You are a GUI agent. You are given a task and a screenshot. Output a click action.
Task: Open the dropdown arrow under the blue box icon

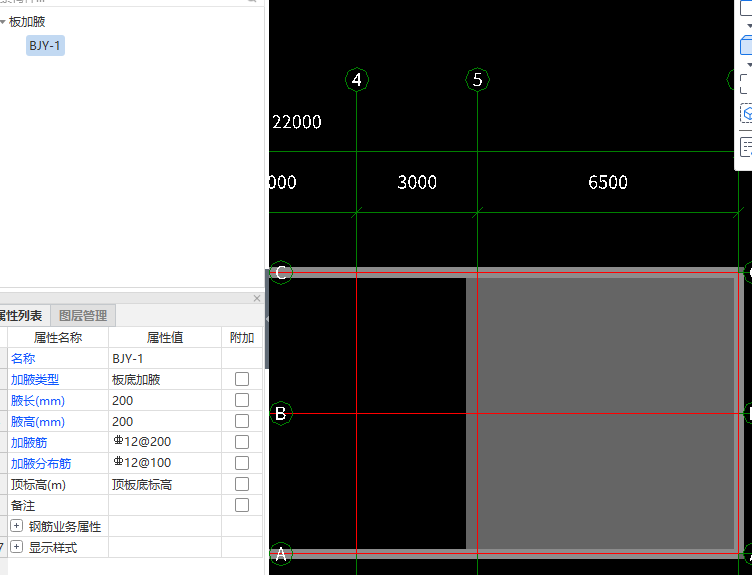[749, 64]
